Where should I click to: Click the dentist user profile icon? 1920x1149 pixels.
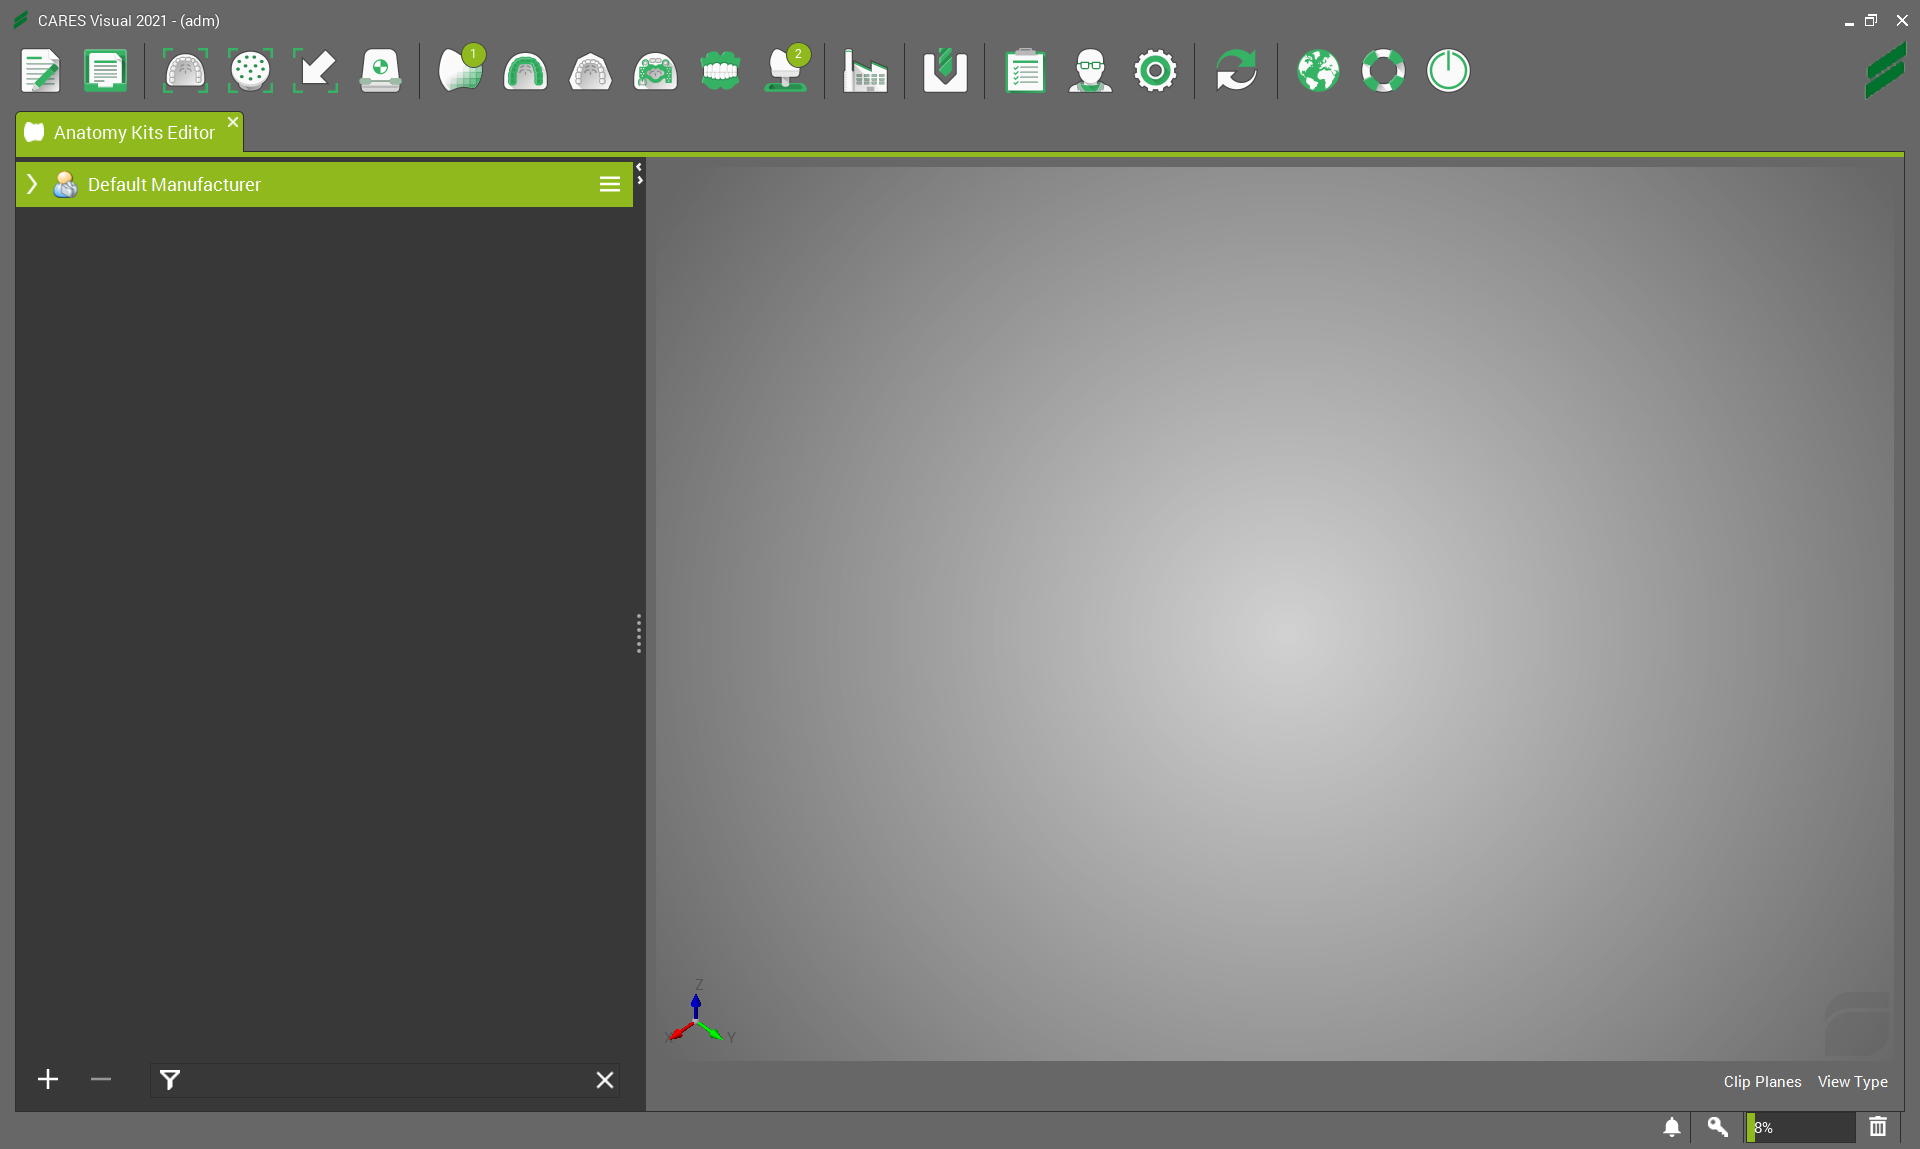1090,71
